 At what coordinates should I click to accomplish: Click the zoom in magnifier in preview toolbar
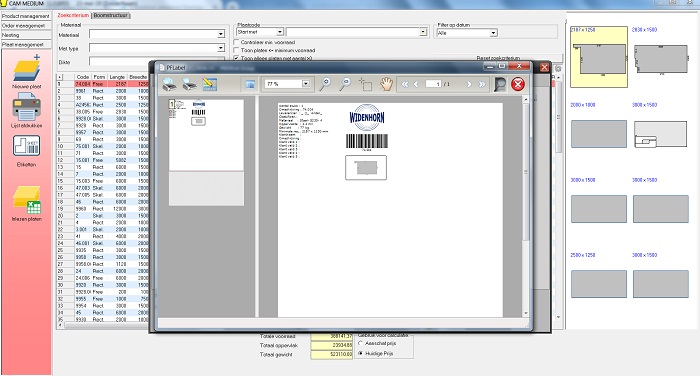pyautogui.click(x=325, y=84)
